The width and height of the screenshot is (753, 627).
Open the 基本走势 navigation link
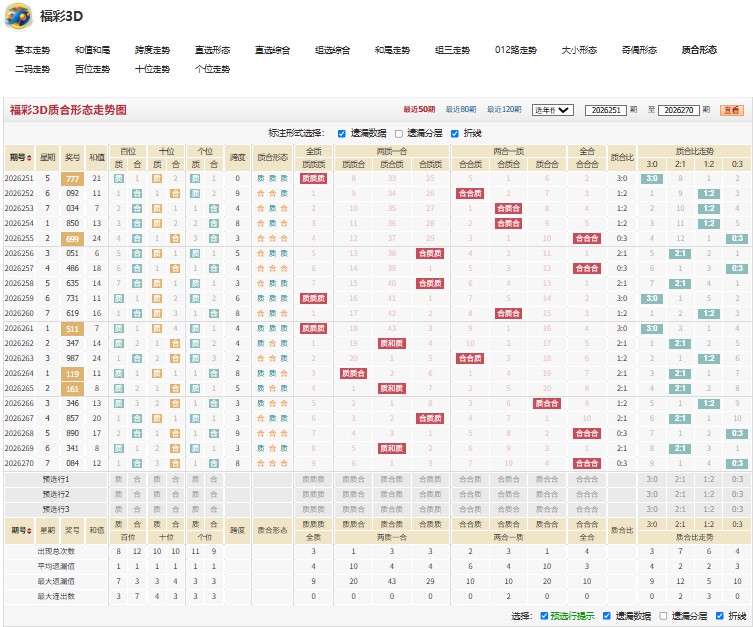pos(32,50)
